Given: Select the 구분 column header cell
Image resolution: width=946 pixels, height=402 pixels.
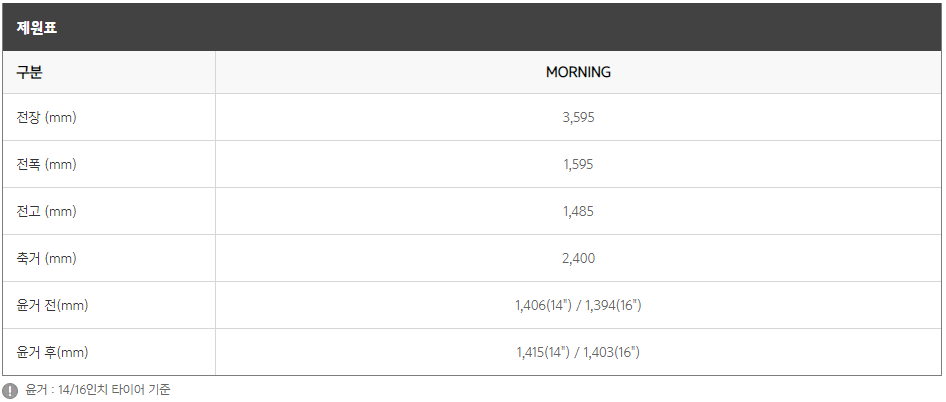Looking at the screenshot, I should (x=109, y=72).
